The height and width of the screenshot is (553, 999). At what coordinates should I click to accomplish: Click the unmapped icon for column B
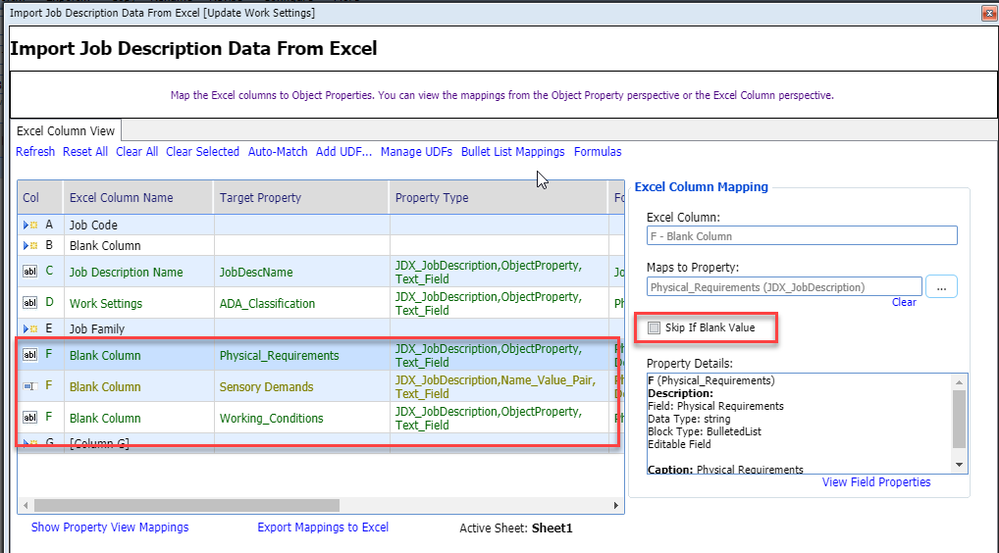tap(30, 245)
